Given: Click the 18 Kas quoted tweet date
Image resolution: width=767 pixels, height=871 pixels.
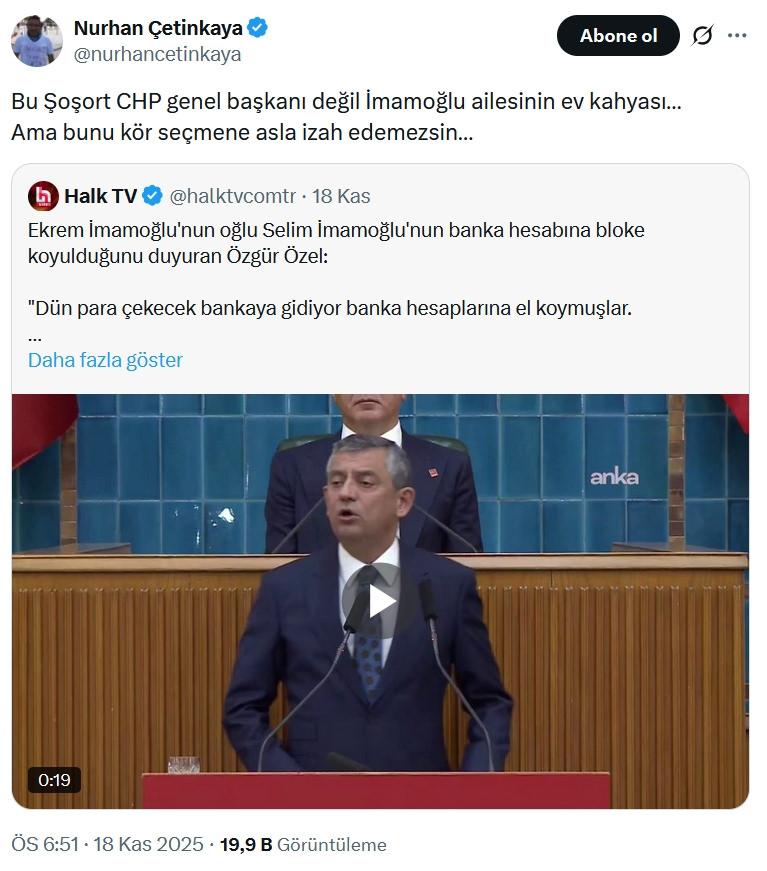Looking at the screenshot, I should (341, 196).
